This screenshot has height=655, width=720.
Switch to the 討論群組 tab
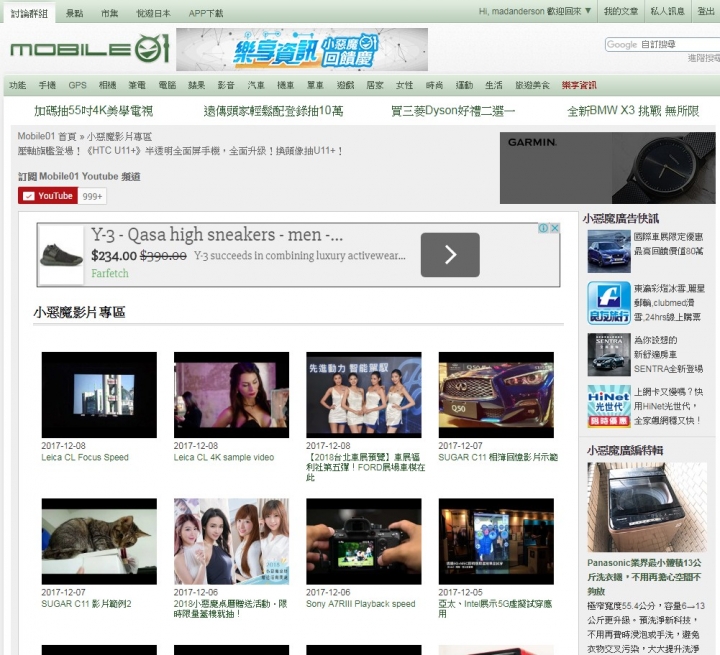pyautogui.click(x=29, y=13)
